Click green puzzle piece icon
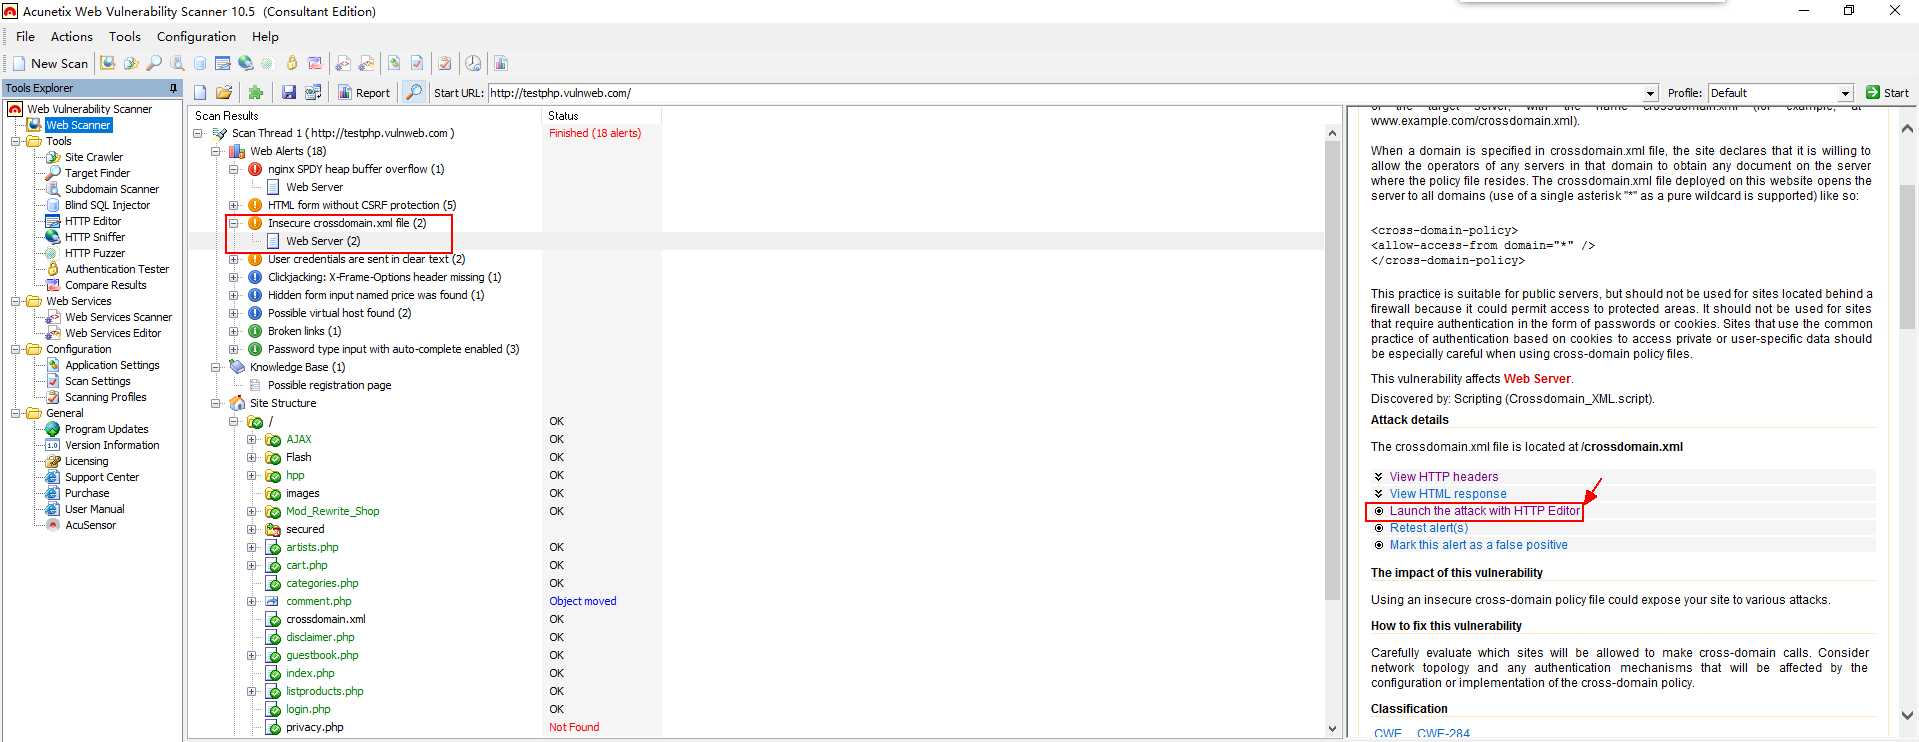 click(256, 93)
